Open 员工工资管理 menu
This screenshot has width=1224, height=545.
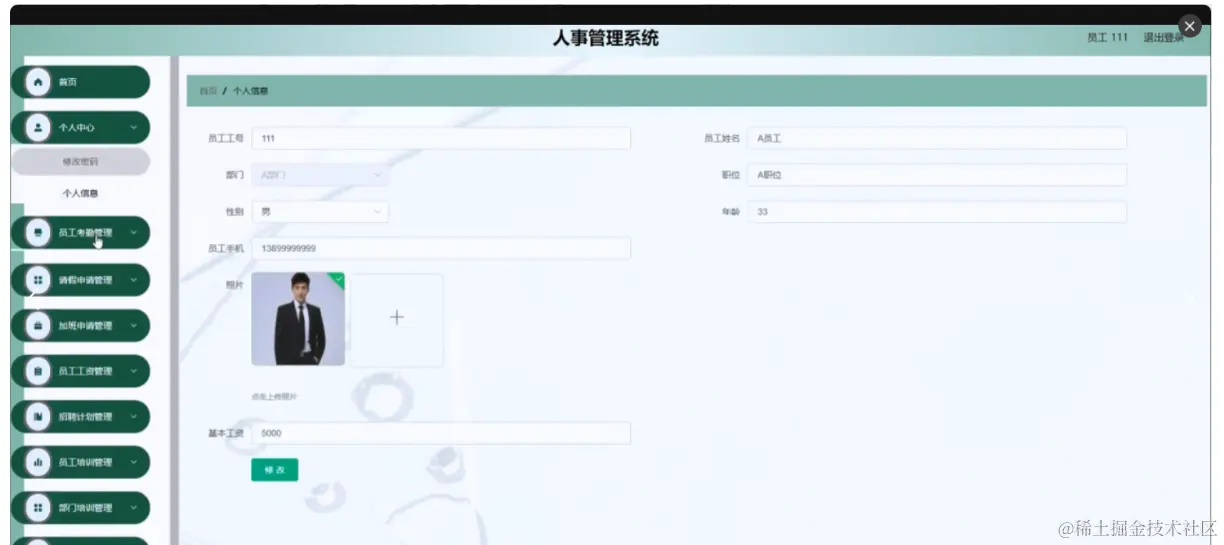click(81, 372)
